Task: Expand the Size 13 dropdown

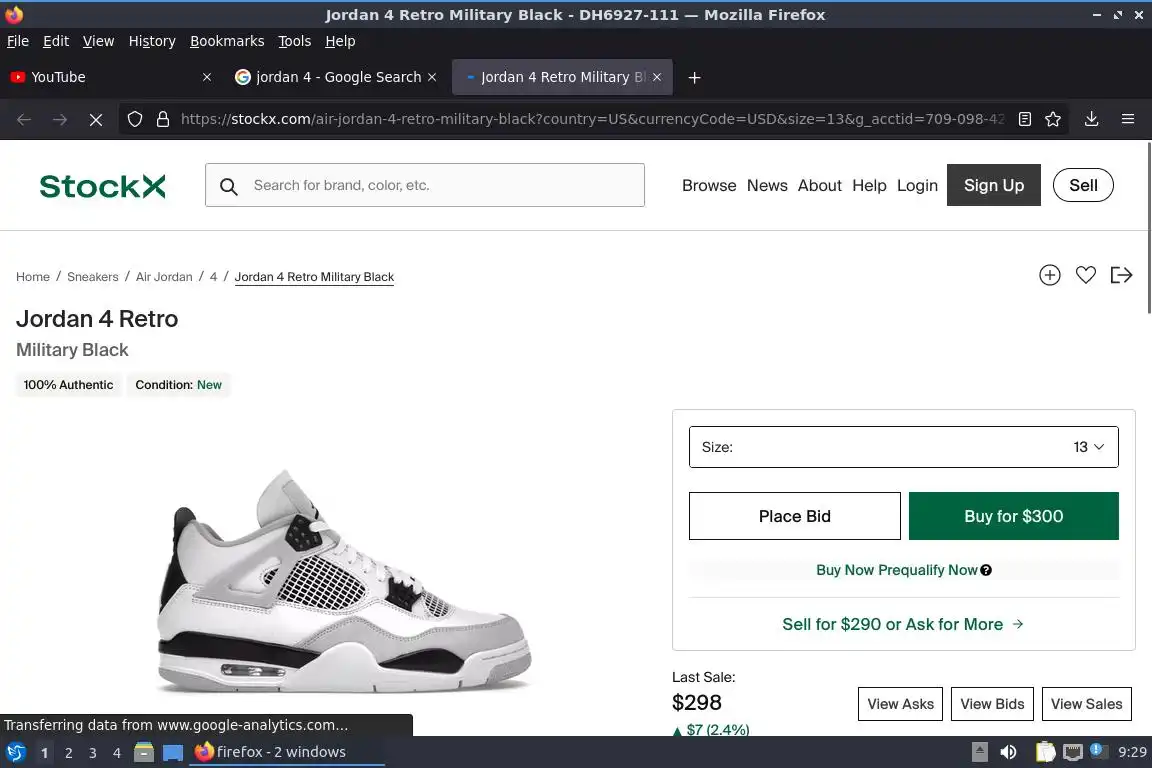Action: pos(904,447)
